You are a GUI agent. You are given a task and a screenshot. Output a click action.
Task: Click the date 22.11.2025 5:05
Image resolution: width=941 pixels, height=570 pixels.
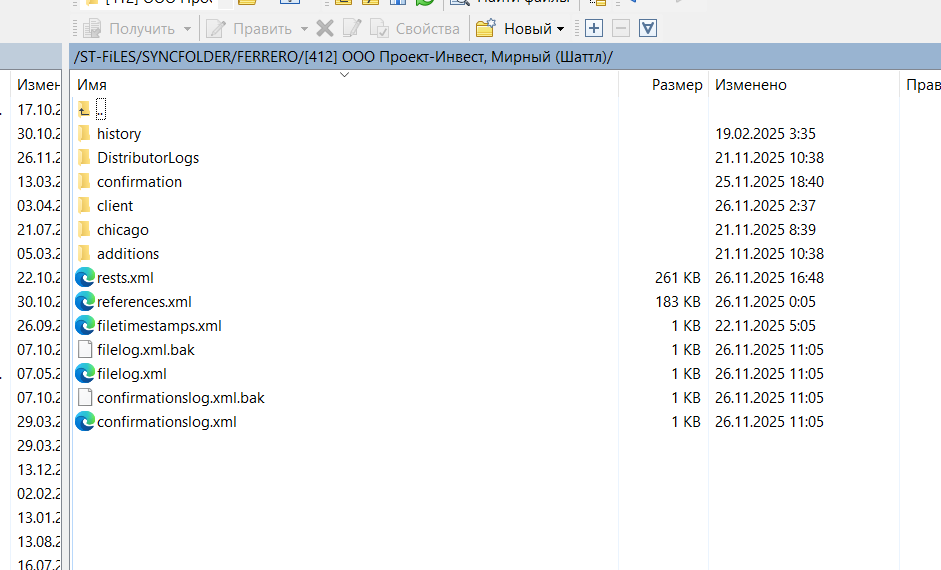765,326
